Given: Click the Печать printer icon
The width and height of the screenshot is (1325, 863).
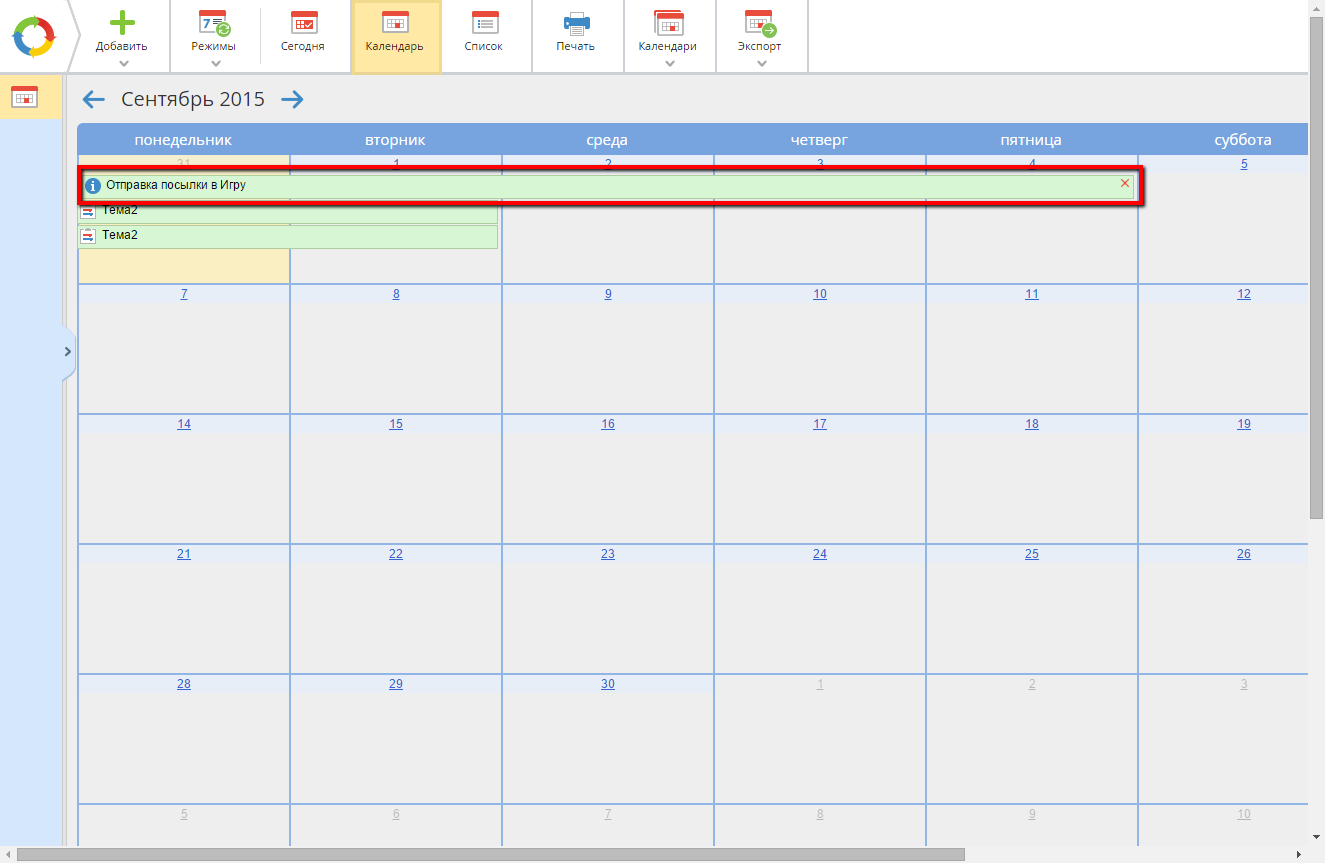Looking at the screenshot, I should (x=576, y=24).
